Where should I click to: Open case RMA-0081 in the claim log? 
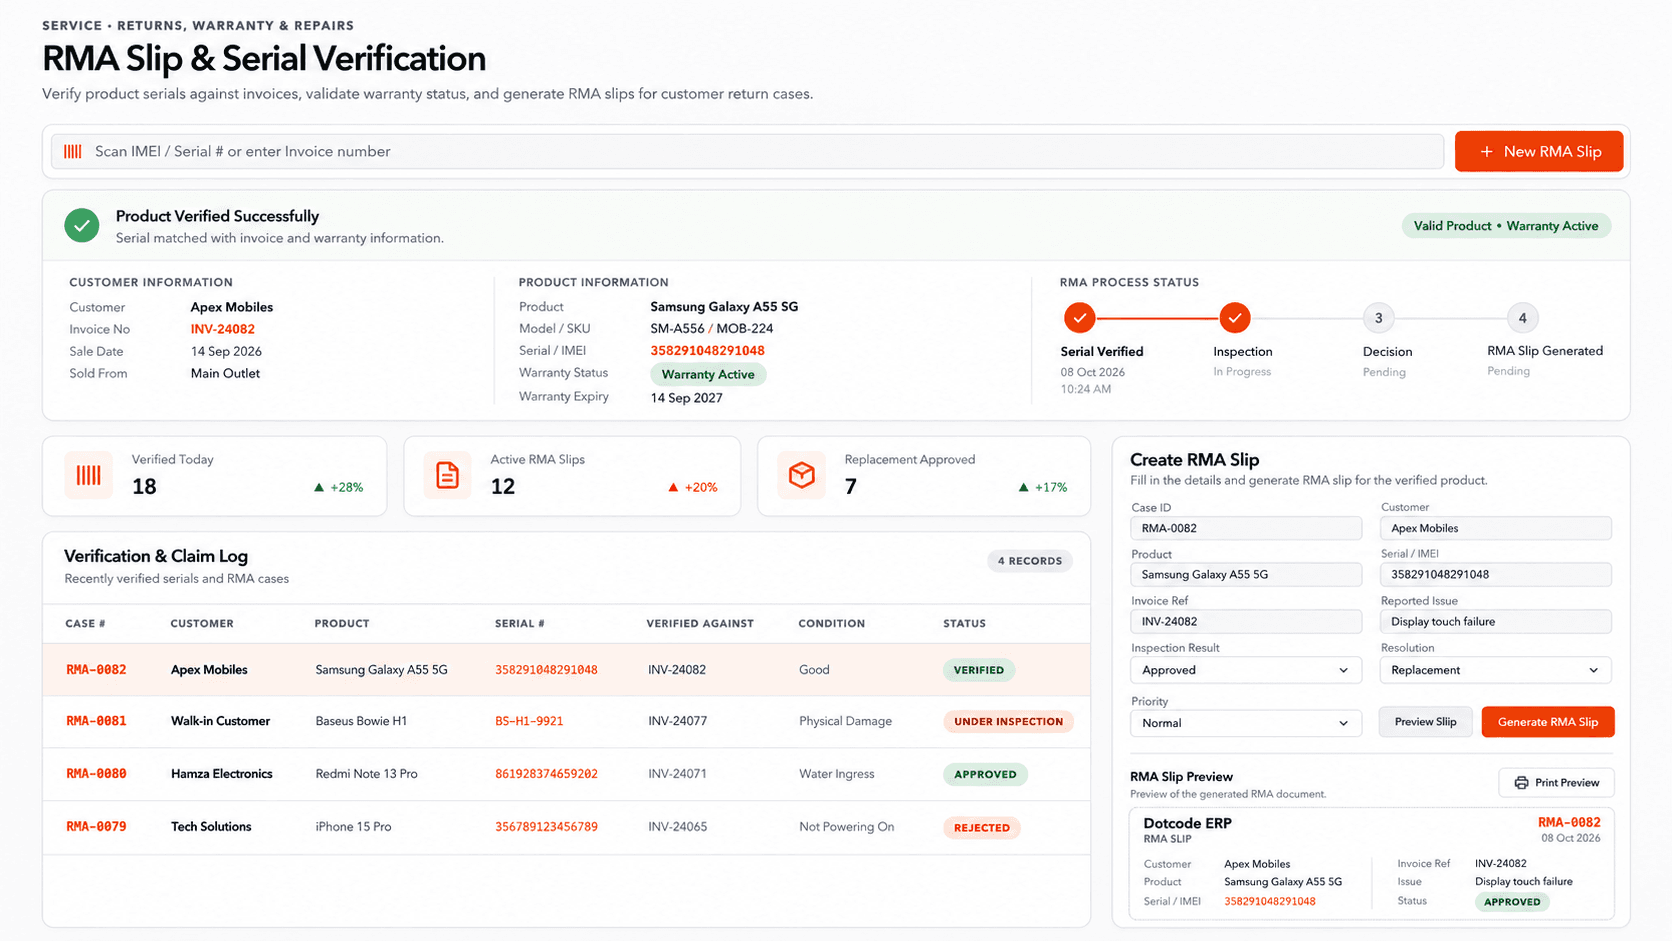[x=96, y=721]
